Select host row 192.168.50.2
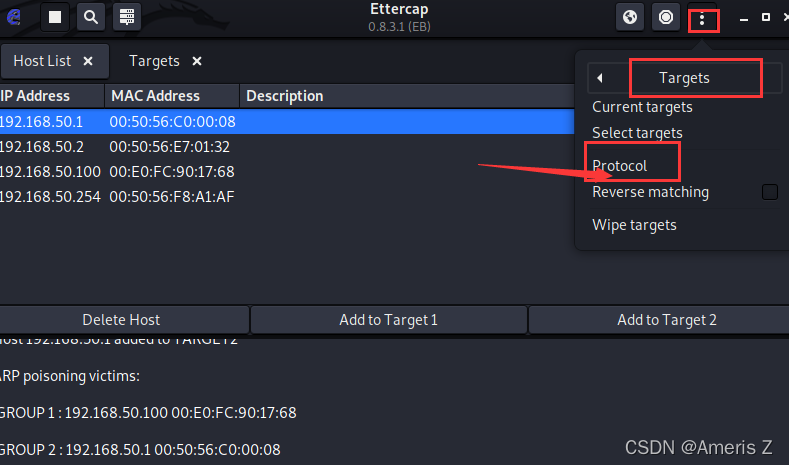 [287, 146]
